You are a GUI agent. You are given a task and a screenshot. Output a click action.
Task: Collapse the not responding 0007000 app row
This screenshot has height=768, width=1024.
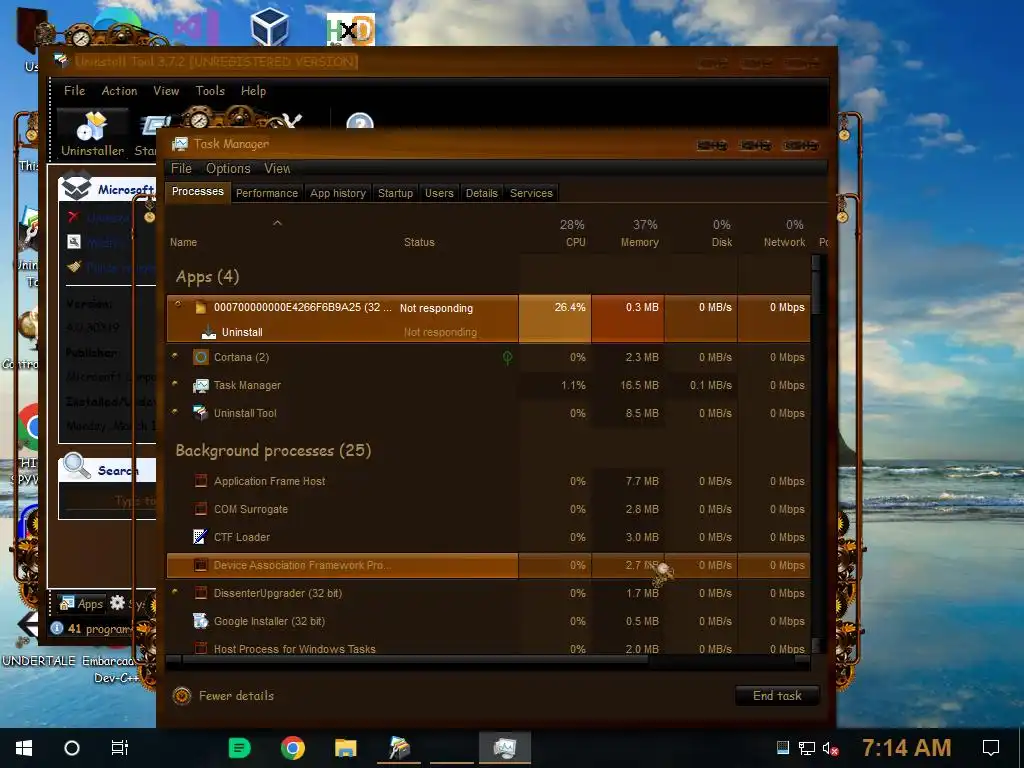point(178,304)
